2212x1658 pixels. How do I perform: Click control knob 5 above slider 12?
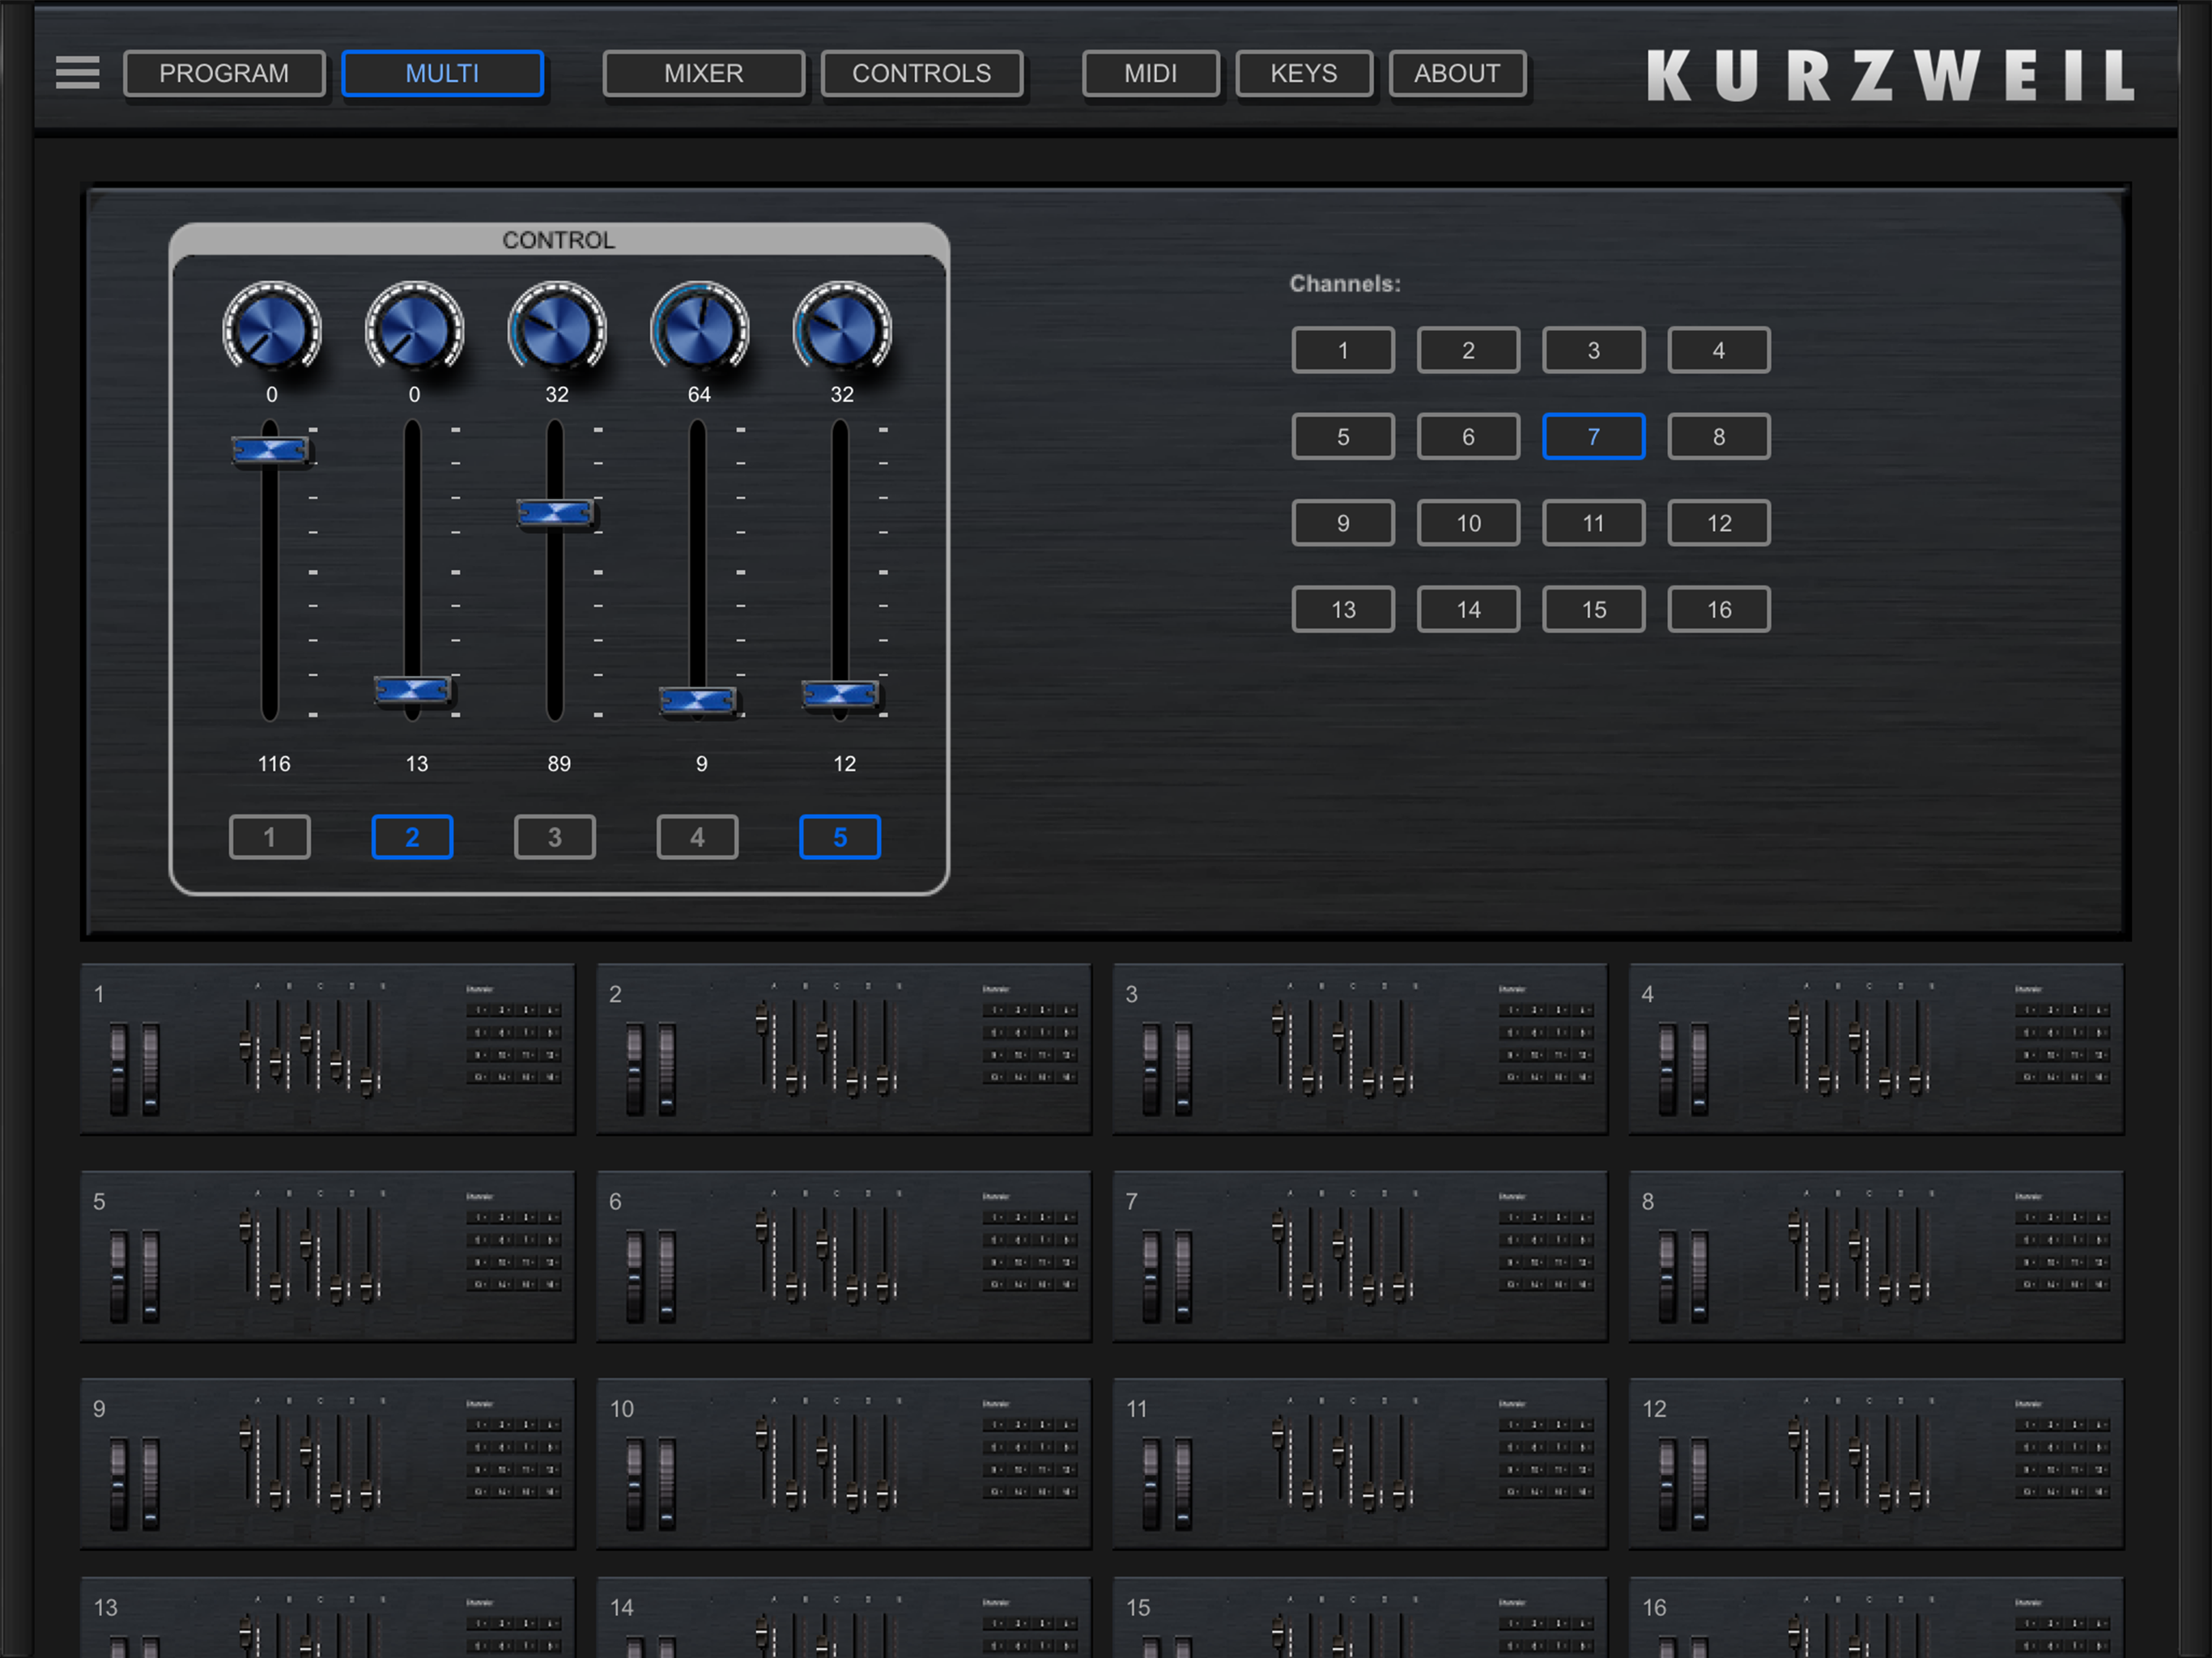click(x=842, y=329)
